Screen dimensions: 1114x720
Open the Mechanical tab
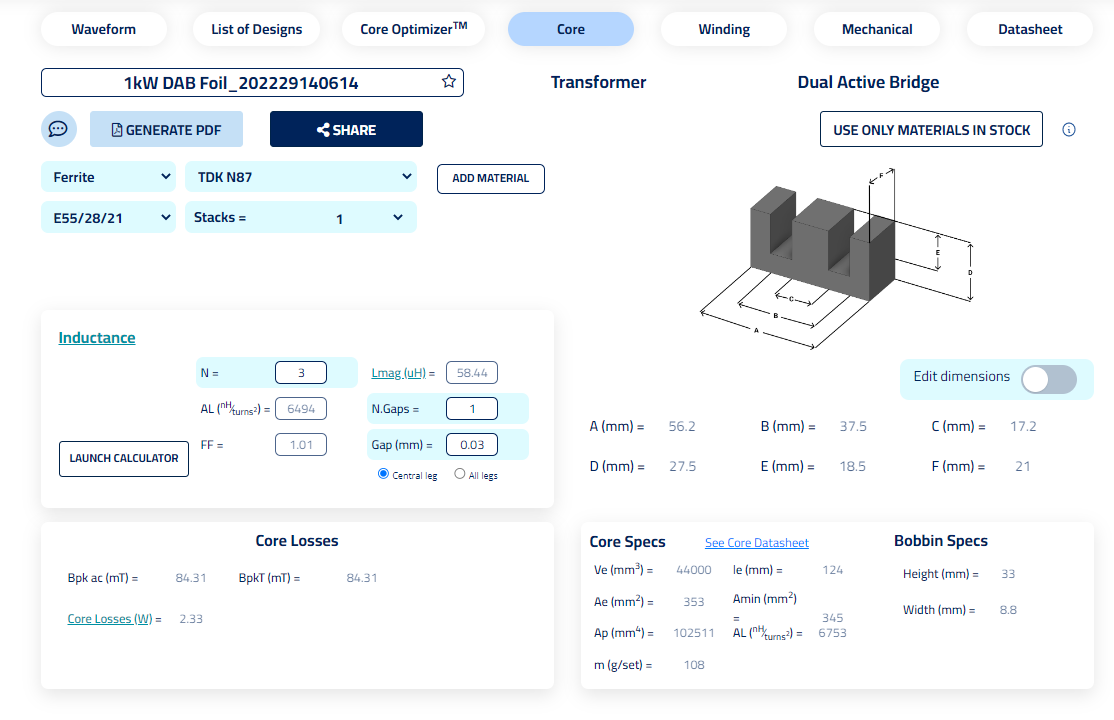click(x=877, y=29)
